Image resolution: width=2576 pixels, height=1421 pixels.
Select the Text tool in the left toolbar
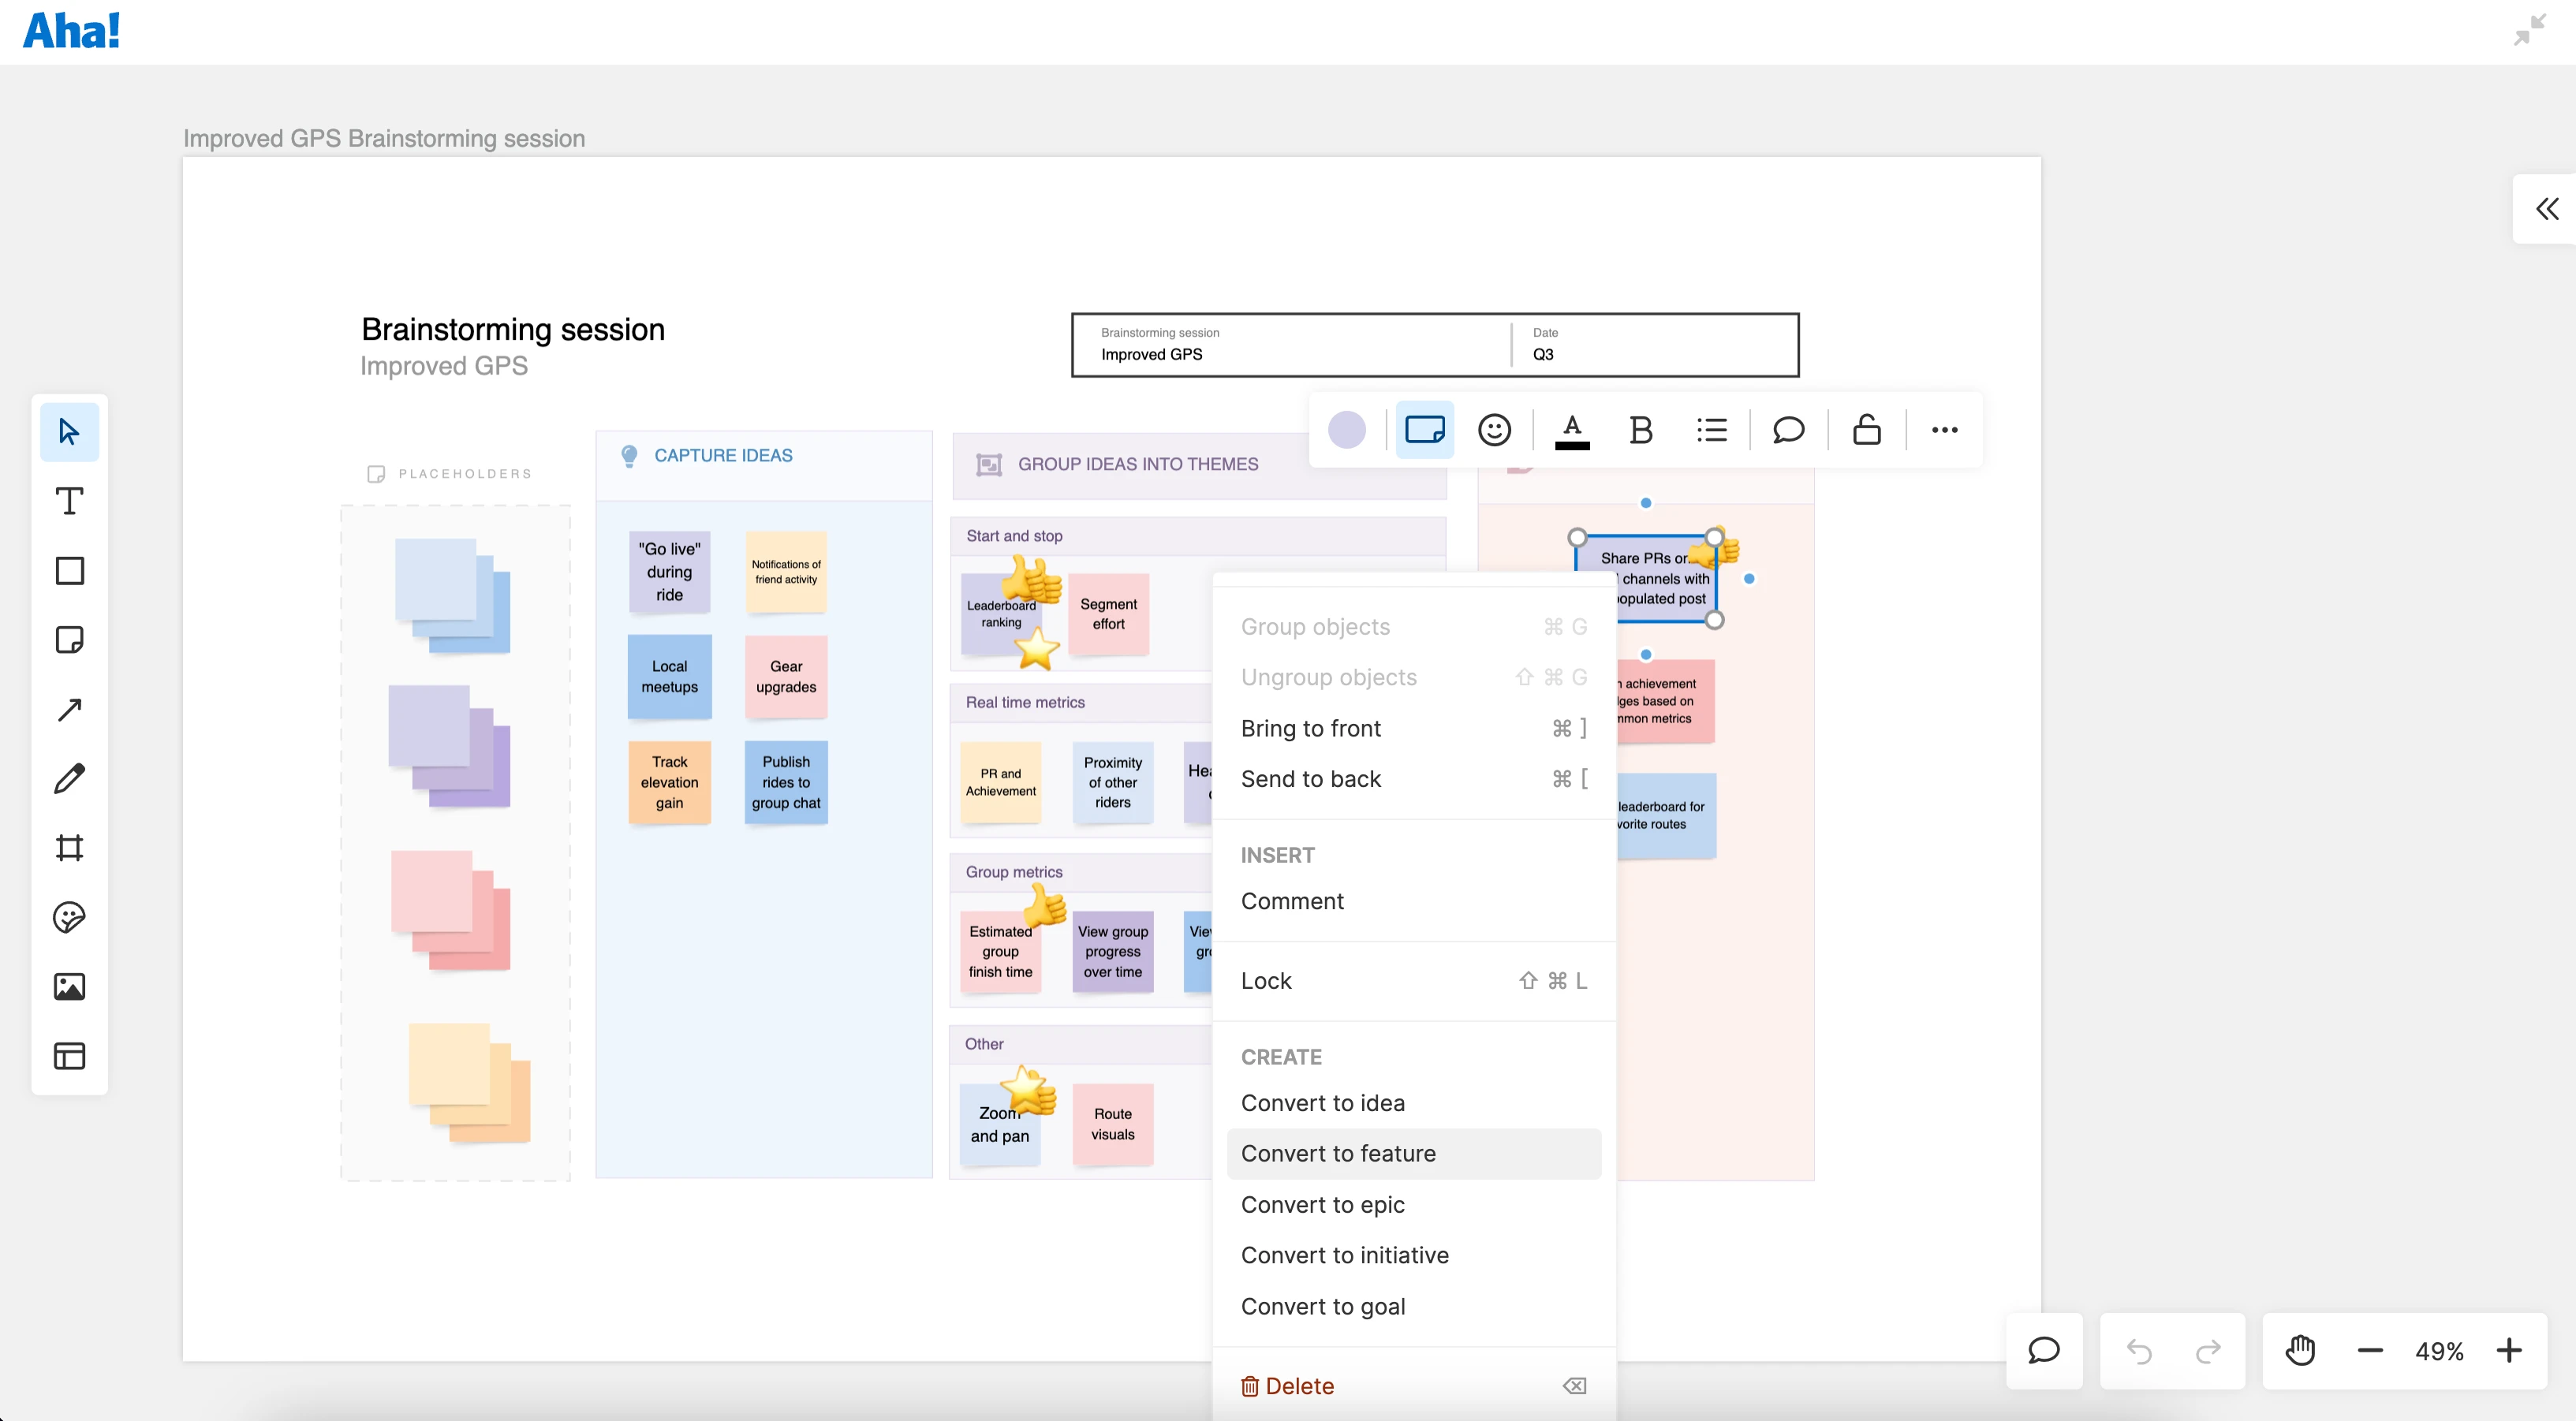69,501
